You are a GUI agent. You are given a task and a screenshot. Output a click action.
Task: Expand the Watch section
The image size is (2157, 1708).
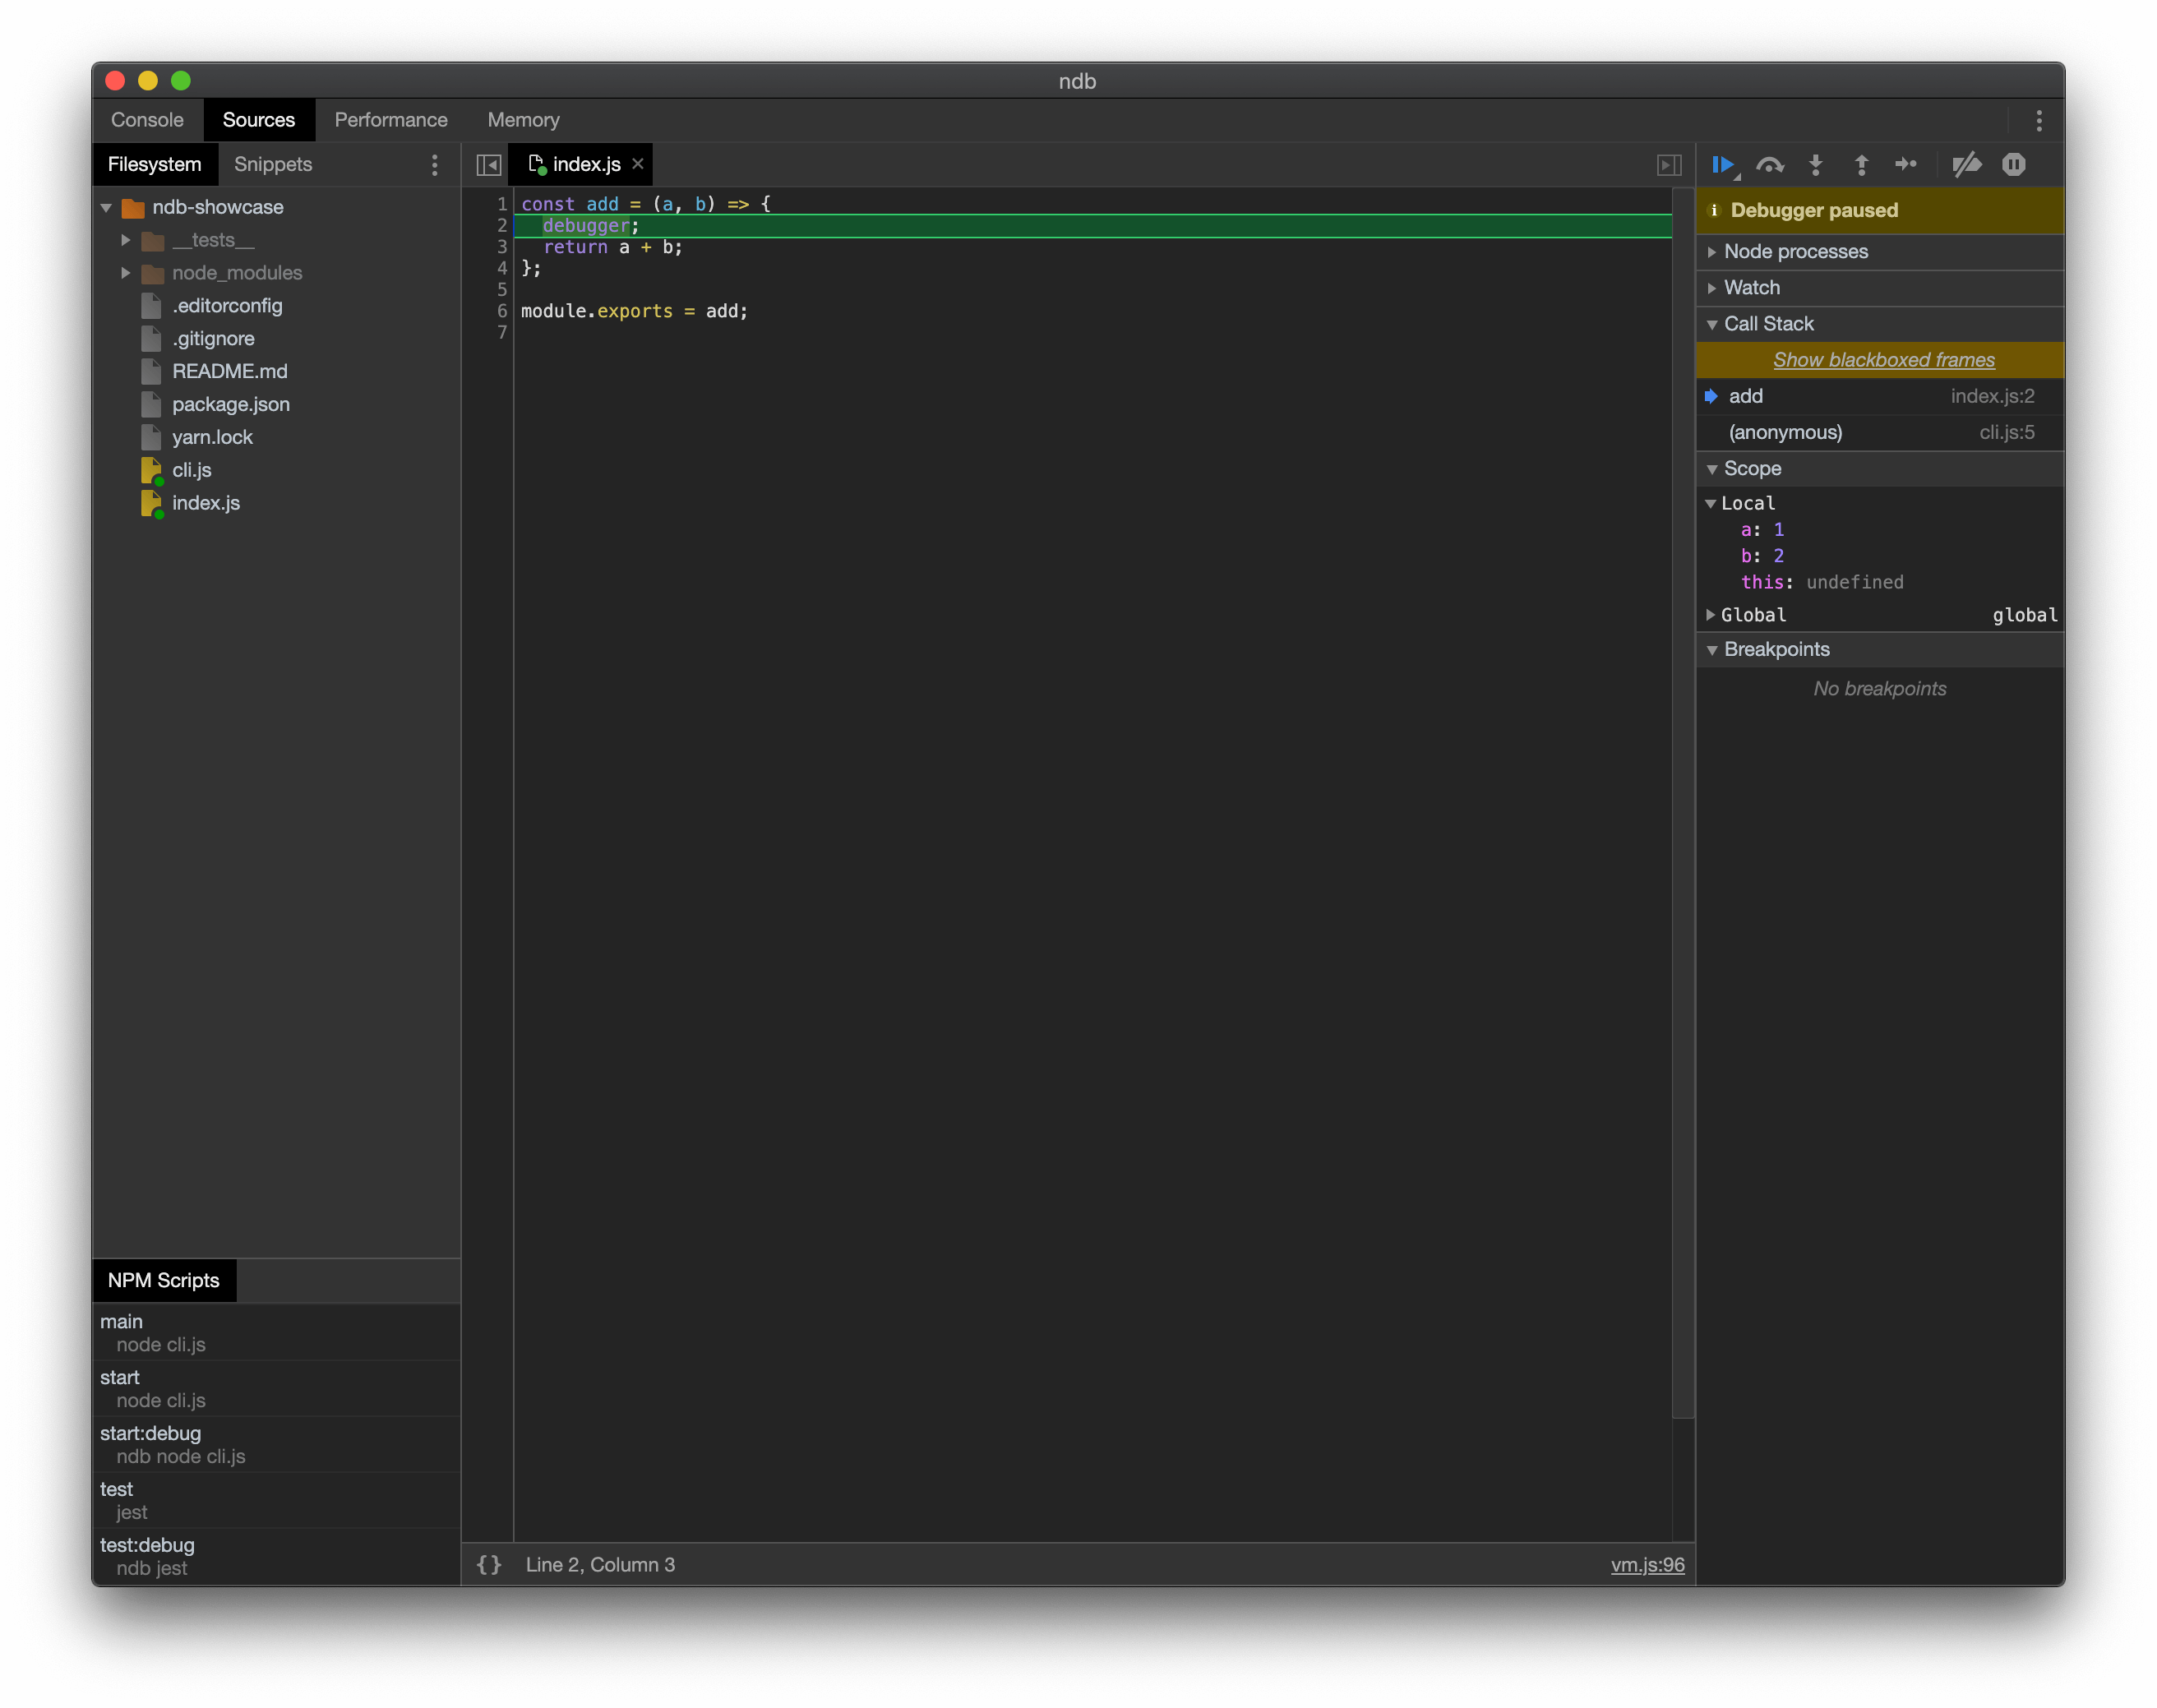(1751, 288)
